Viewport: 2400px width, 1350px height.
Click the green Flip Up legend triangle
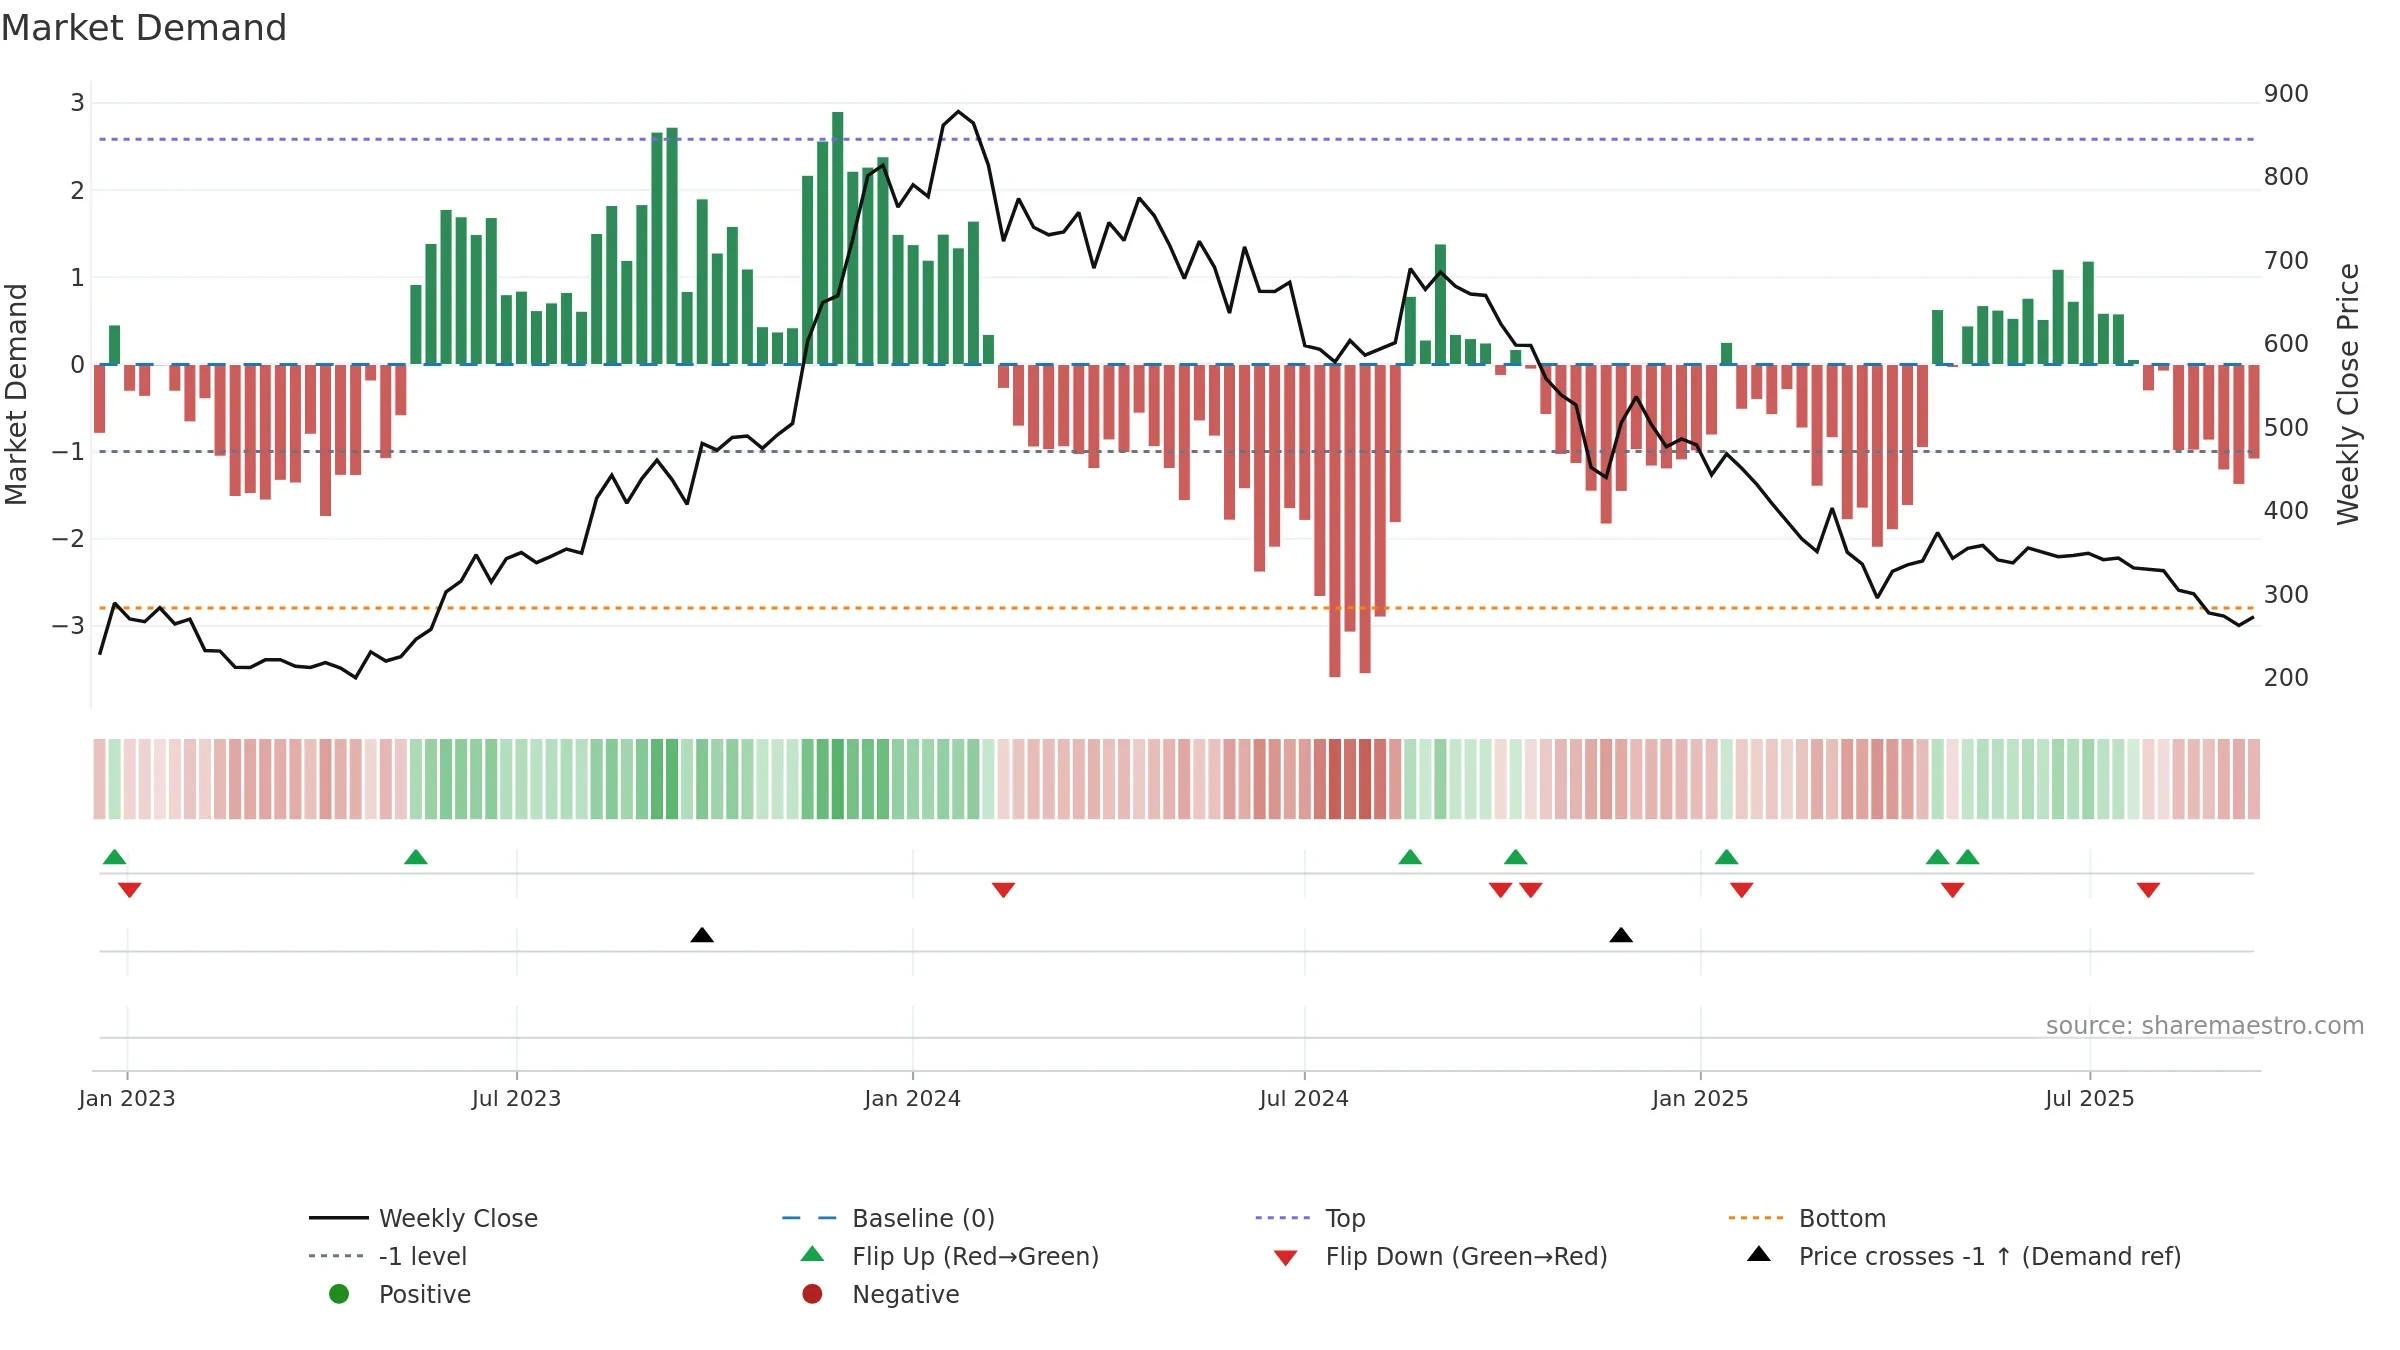tap(813, 1254)
